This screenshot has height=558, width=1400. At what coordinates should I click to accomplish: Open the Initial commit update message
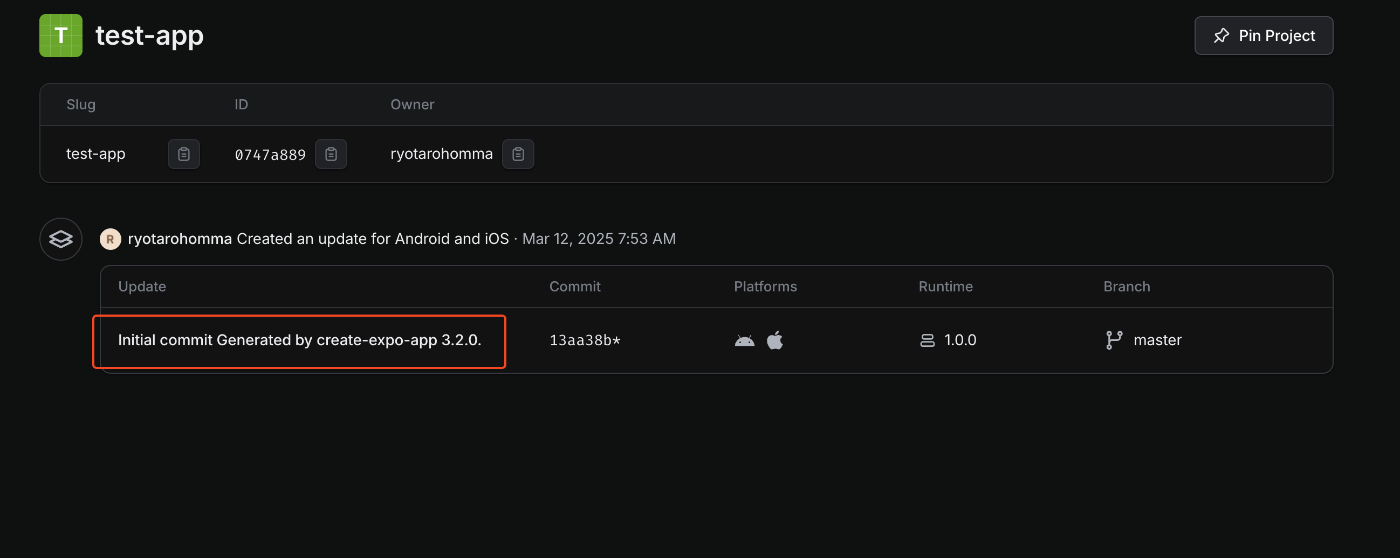tap(300, 340)
